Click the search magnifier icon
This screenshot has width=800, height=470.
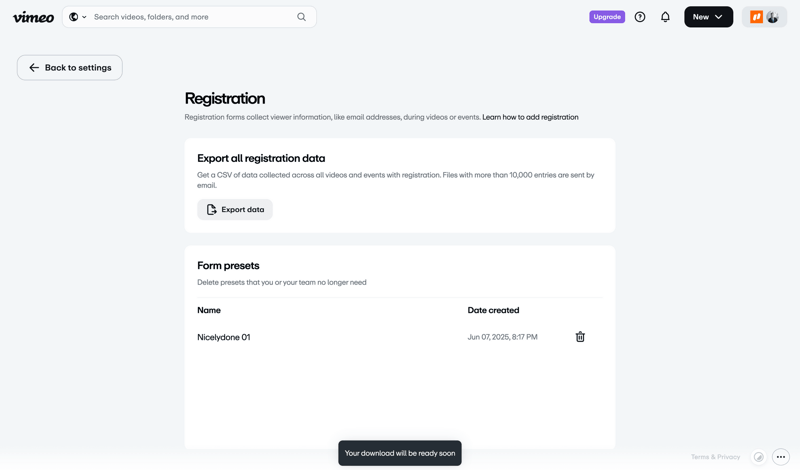301,17
